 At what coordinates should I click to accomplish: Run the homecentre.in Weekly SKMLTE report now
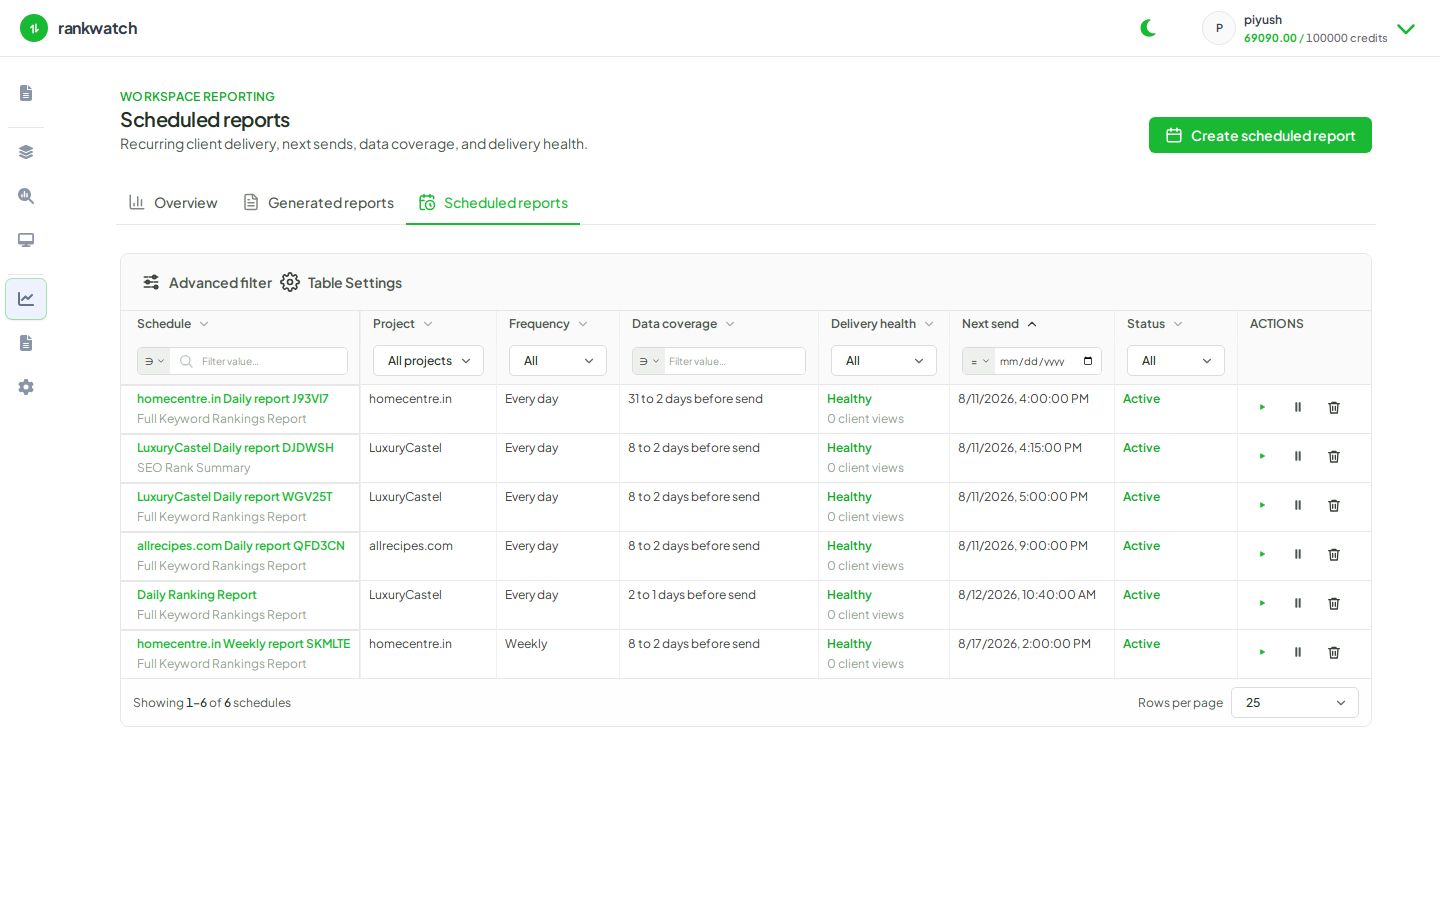(1262, 653)
